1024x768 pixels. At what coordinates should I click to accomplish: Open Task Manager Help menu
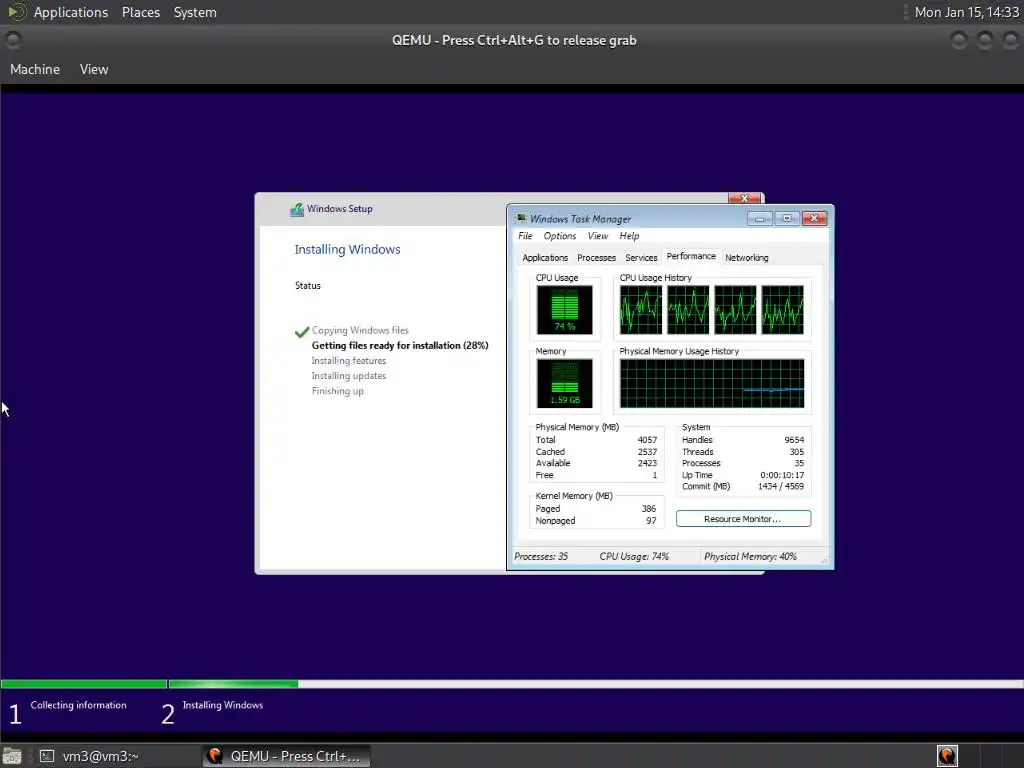tap(629, 236)
